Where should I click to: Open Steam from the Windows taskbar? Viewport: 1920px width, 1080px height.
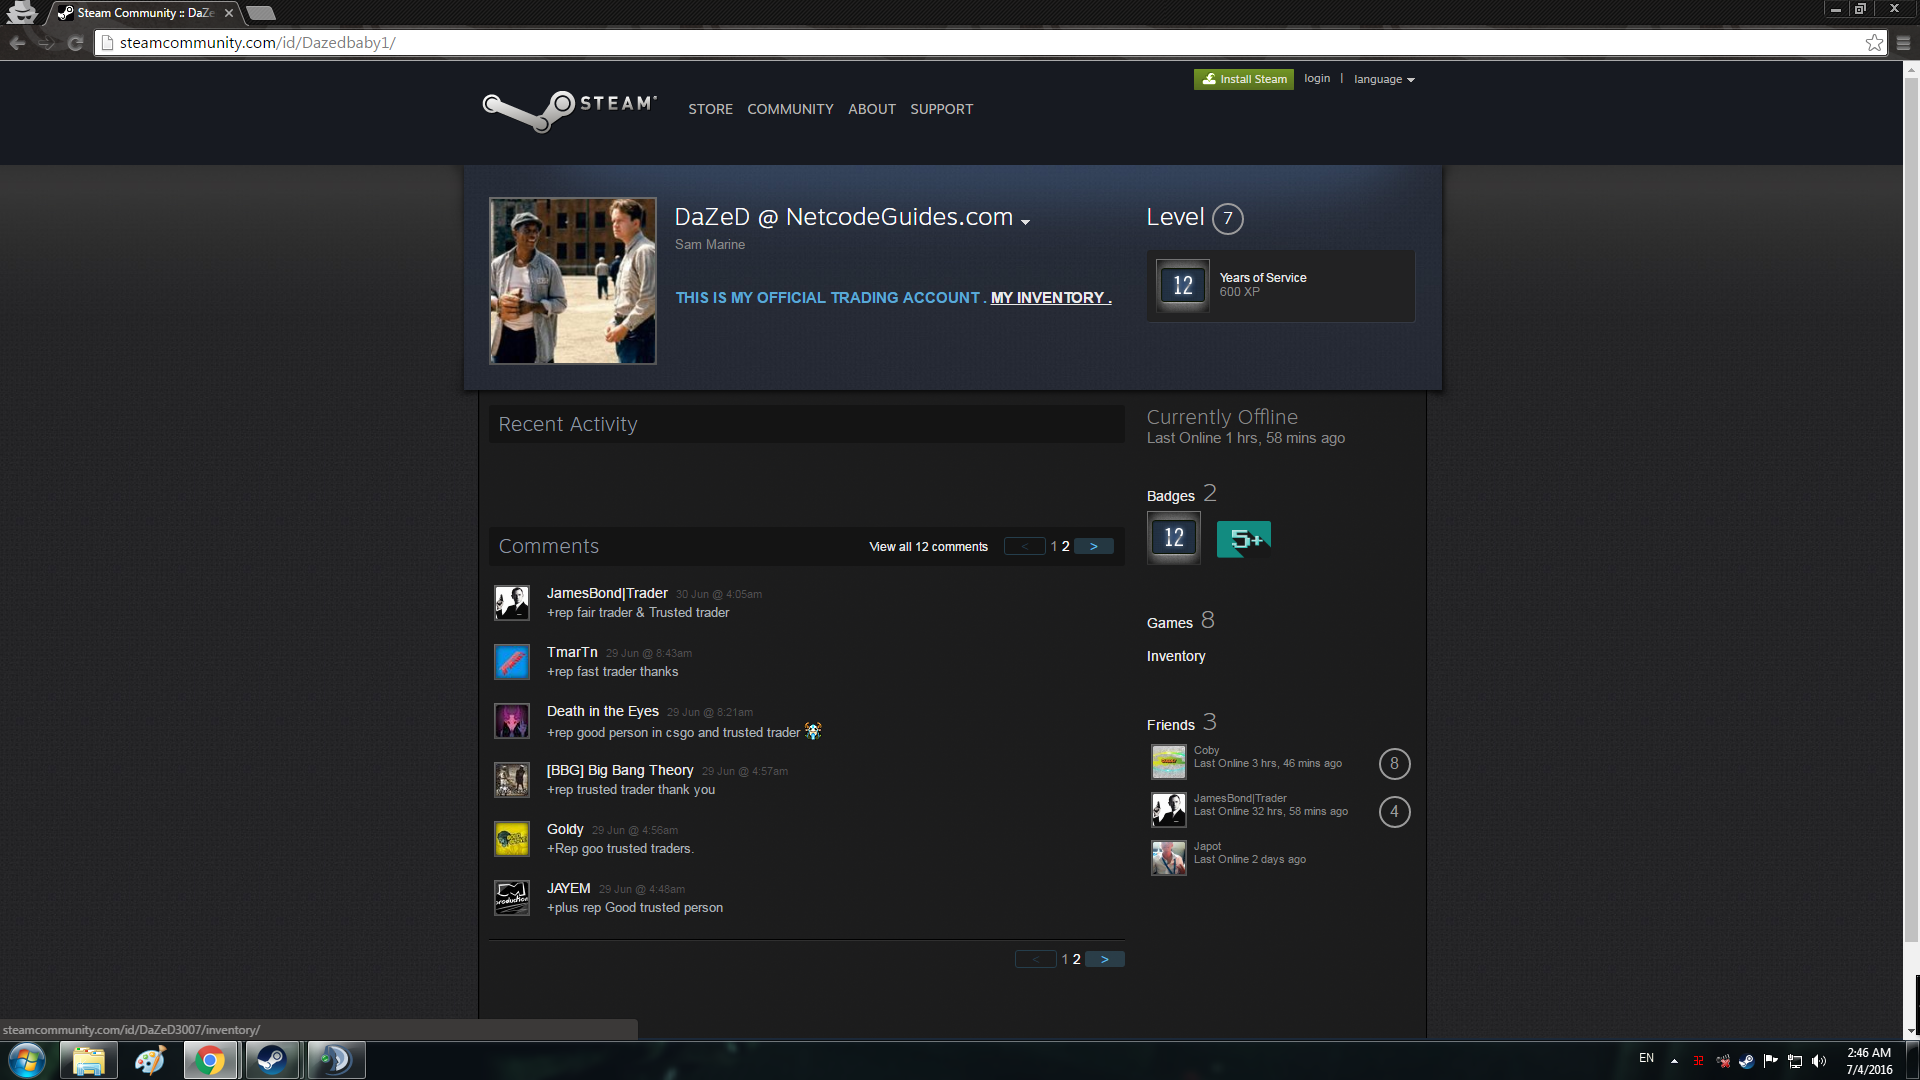tap(271, 1060)
